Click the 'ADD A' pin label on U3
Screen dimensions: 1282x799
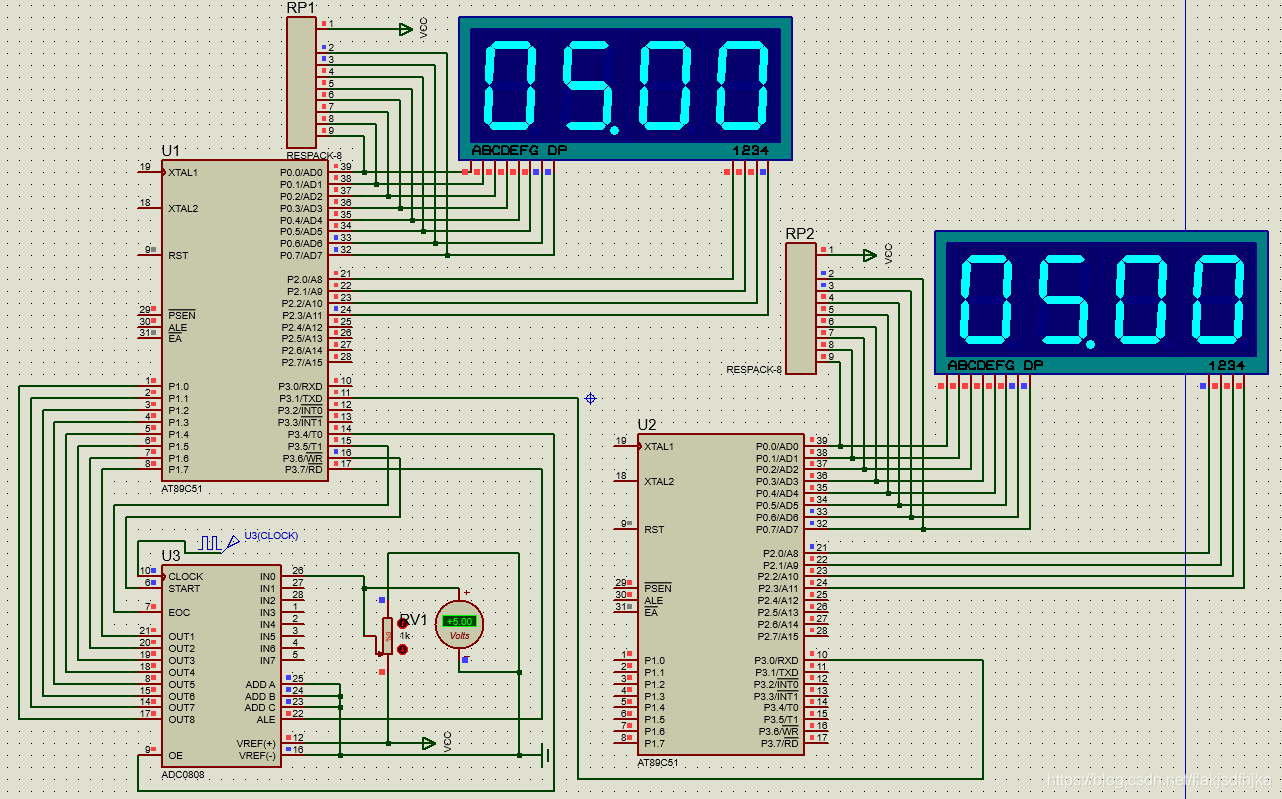(260, 685)
